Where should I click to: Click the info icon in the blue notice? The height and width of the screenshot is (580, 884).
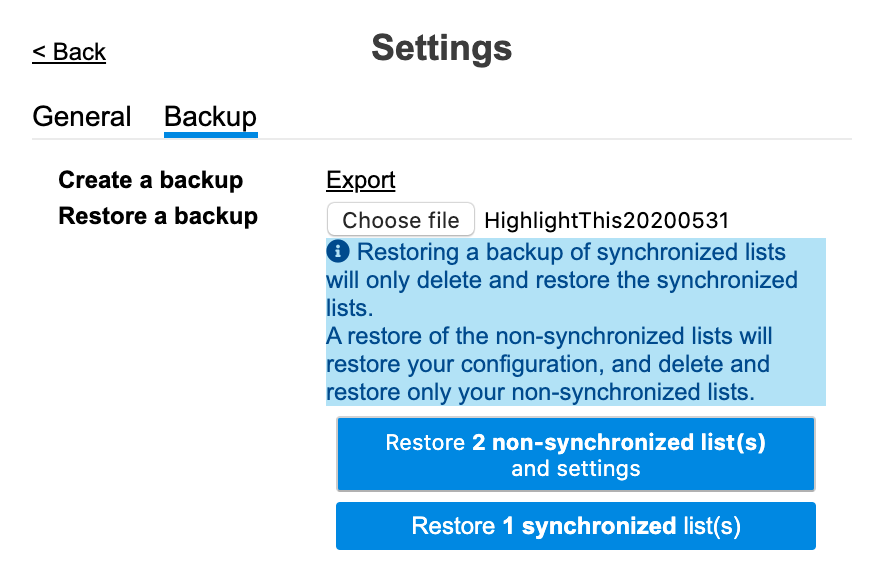pos(338,252)
